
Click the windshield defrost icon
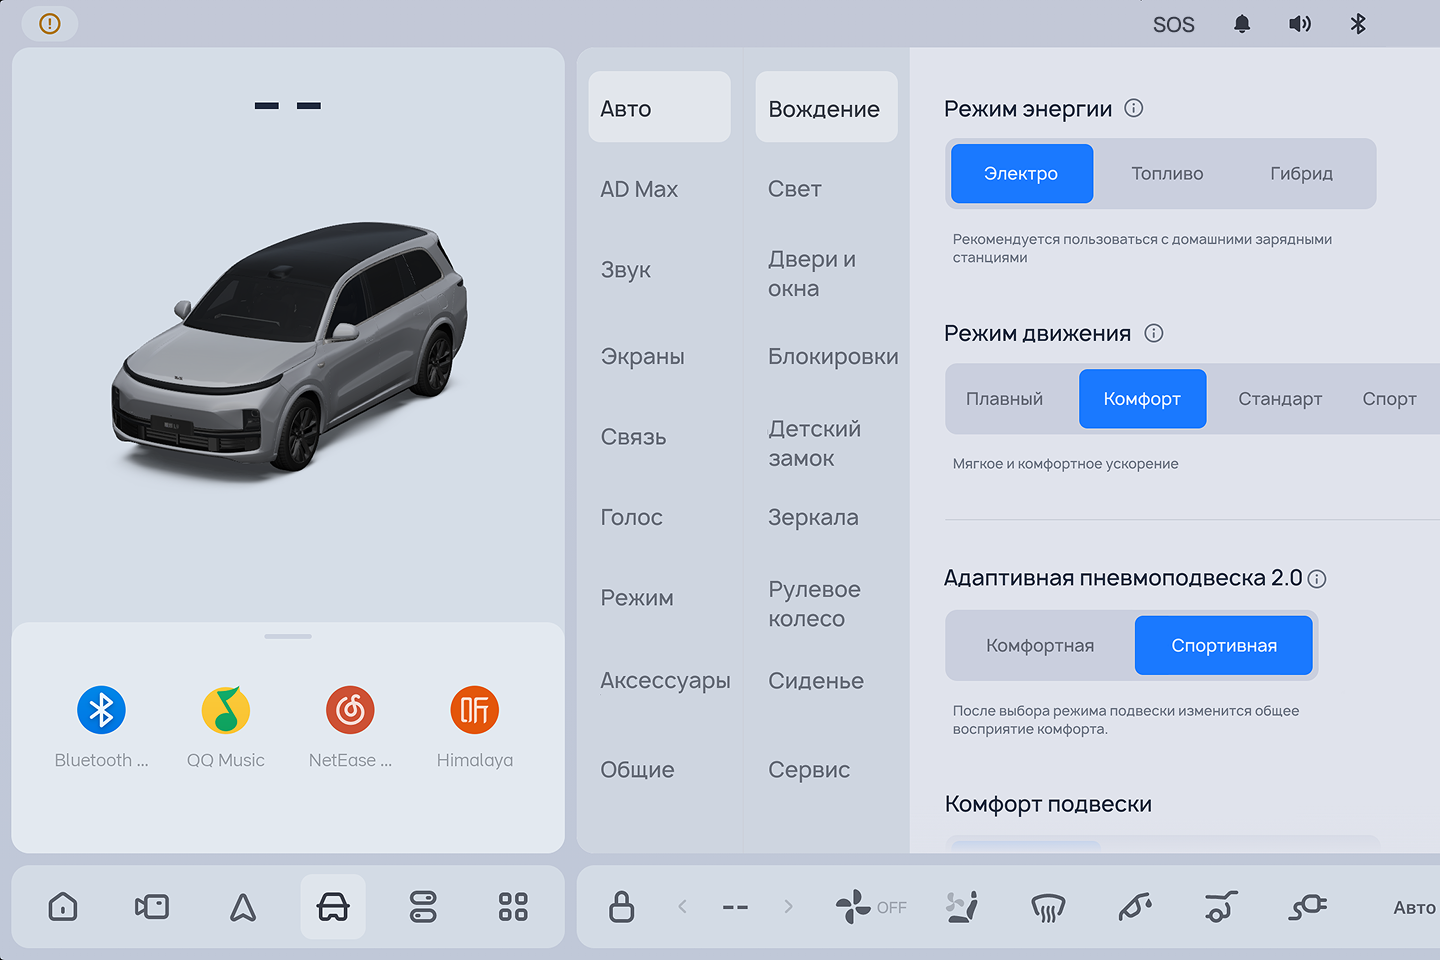[1048, 907]
